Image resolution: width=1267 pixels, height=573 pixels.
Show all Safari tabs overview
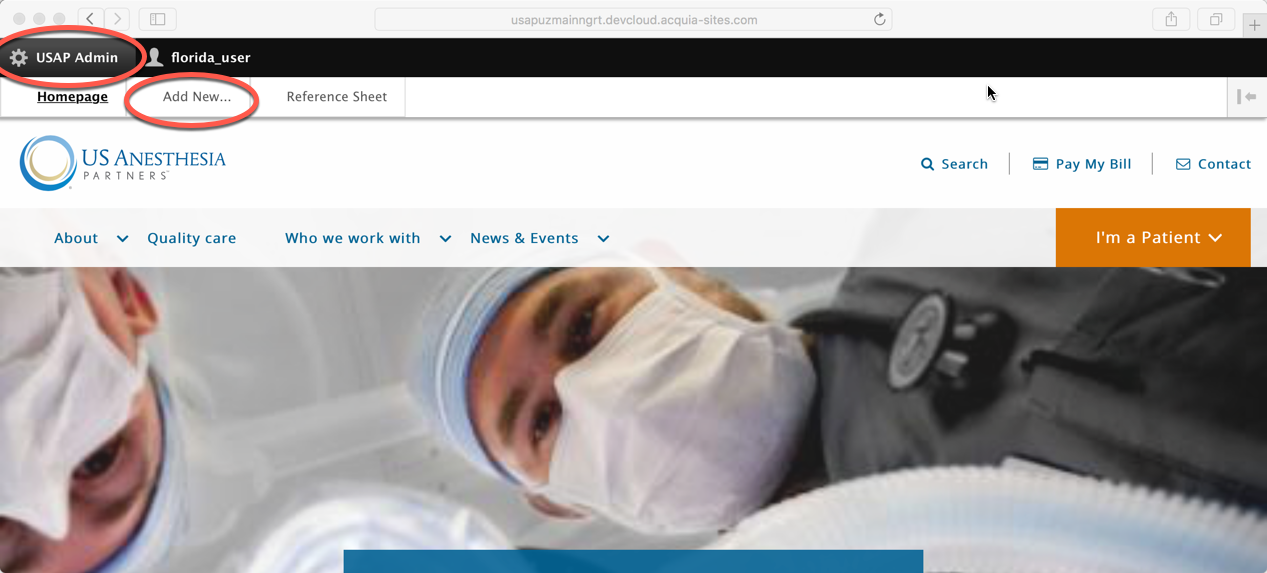tap(1216, 19)
